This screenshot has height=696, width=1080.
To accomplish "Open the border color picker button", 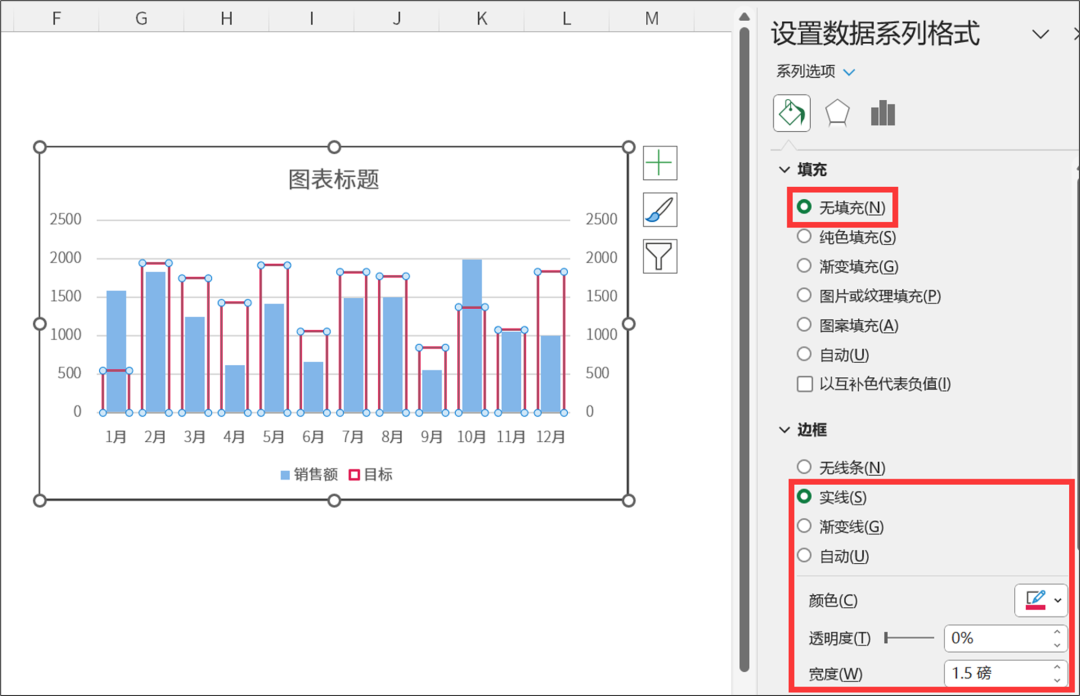I will tap(1041, 600).
